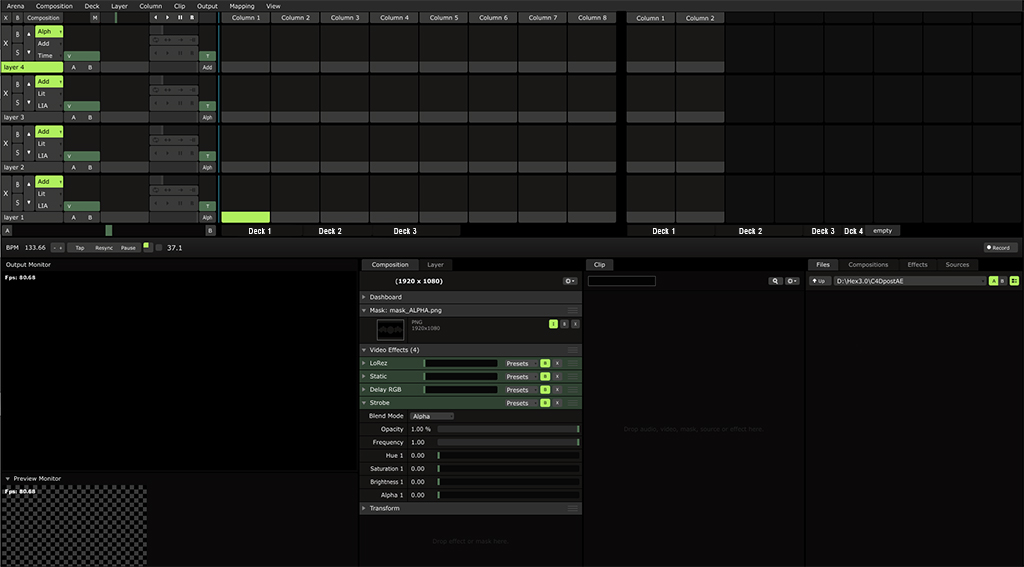Screen dimensions: 1024x567
Task: Collapse the Mask section
Action: point(364,310)
